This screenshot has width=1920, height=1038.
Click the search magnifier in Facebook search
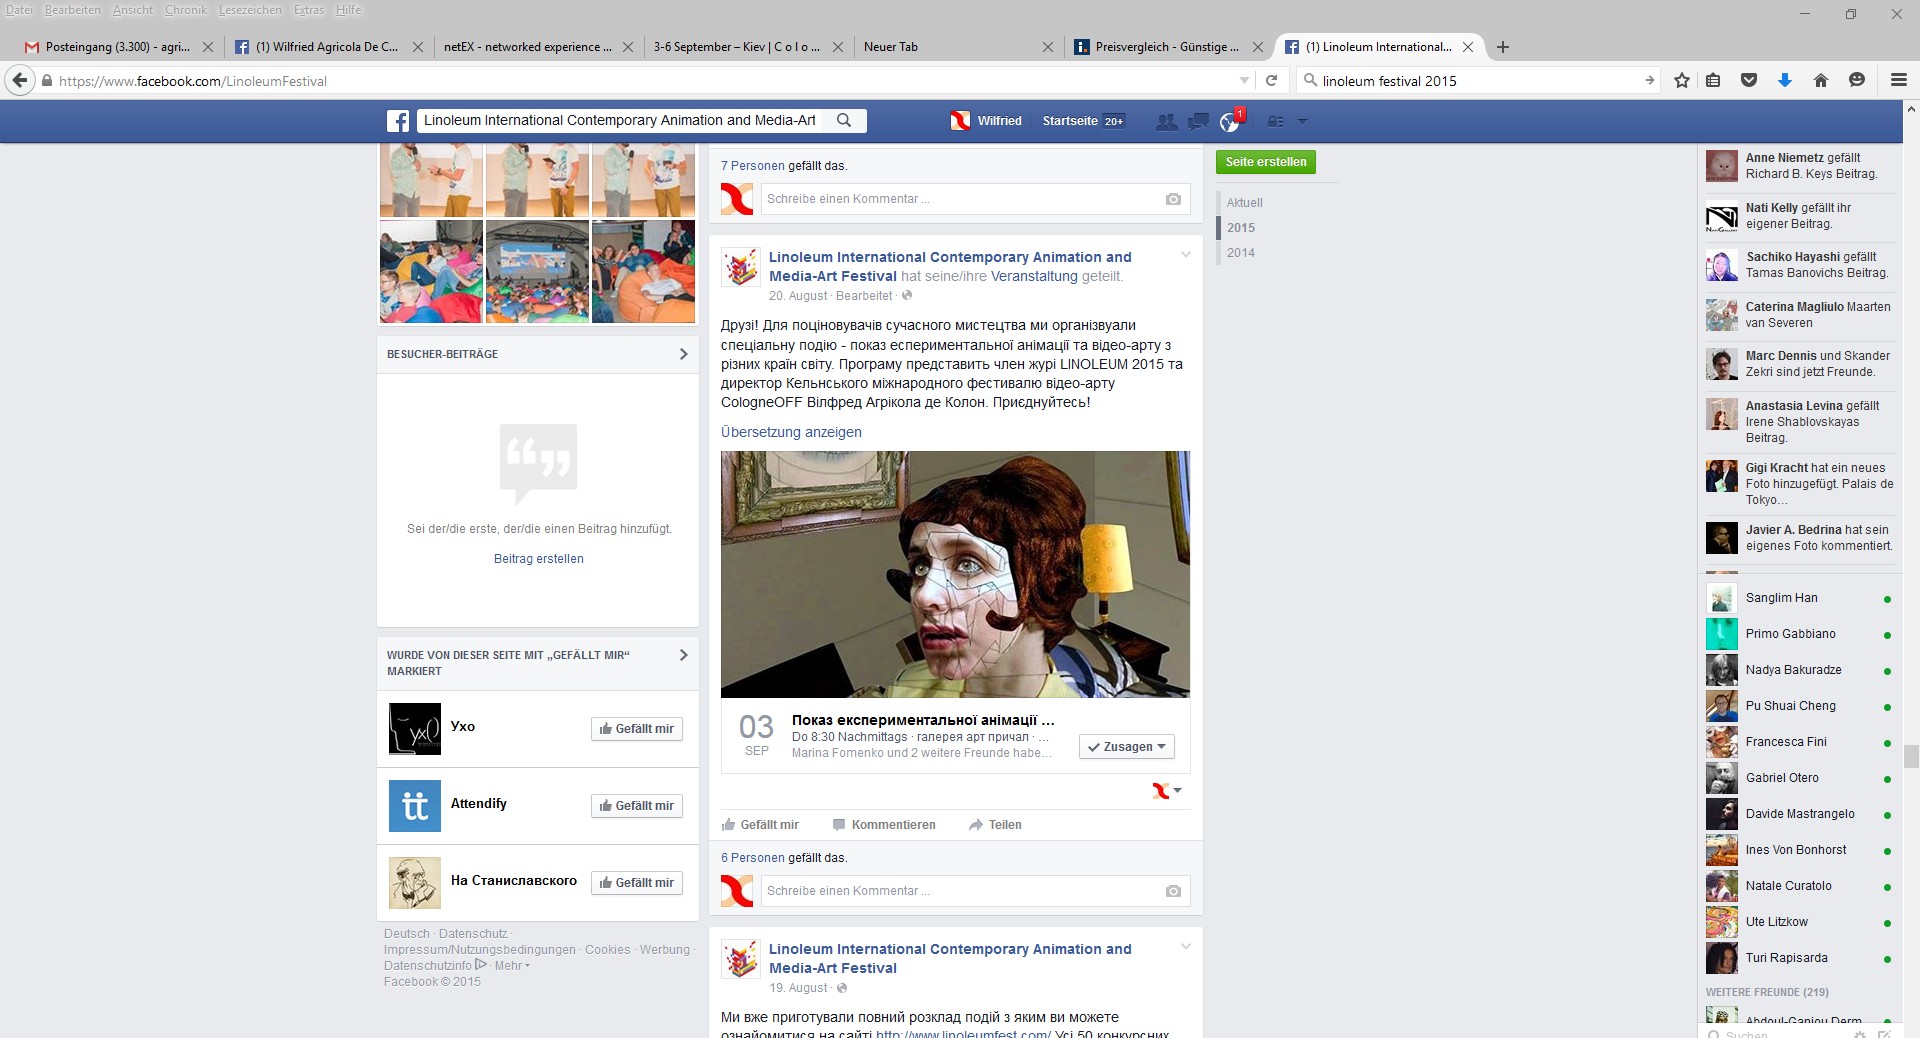pyautogui.click(x=844, y=120)
